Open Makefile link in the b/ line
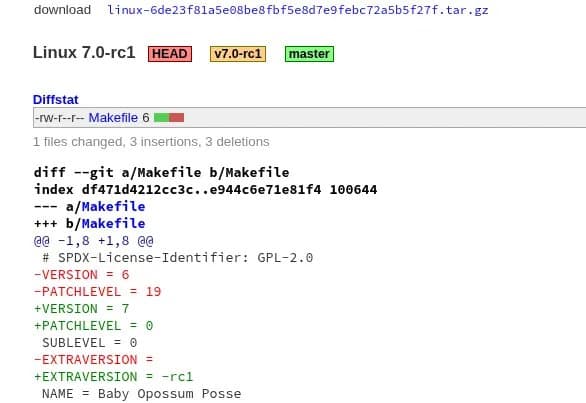Viewport: 586px width, 403px height. 113,224
